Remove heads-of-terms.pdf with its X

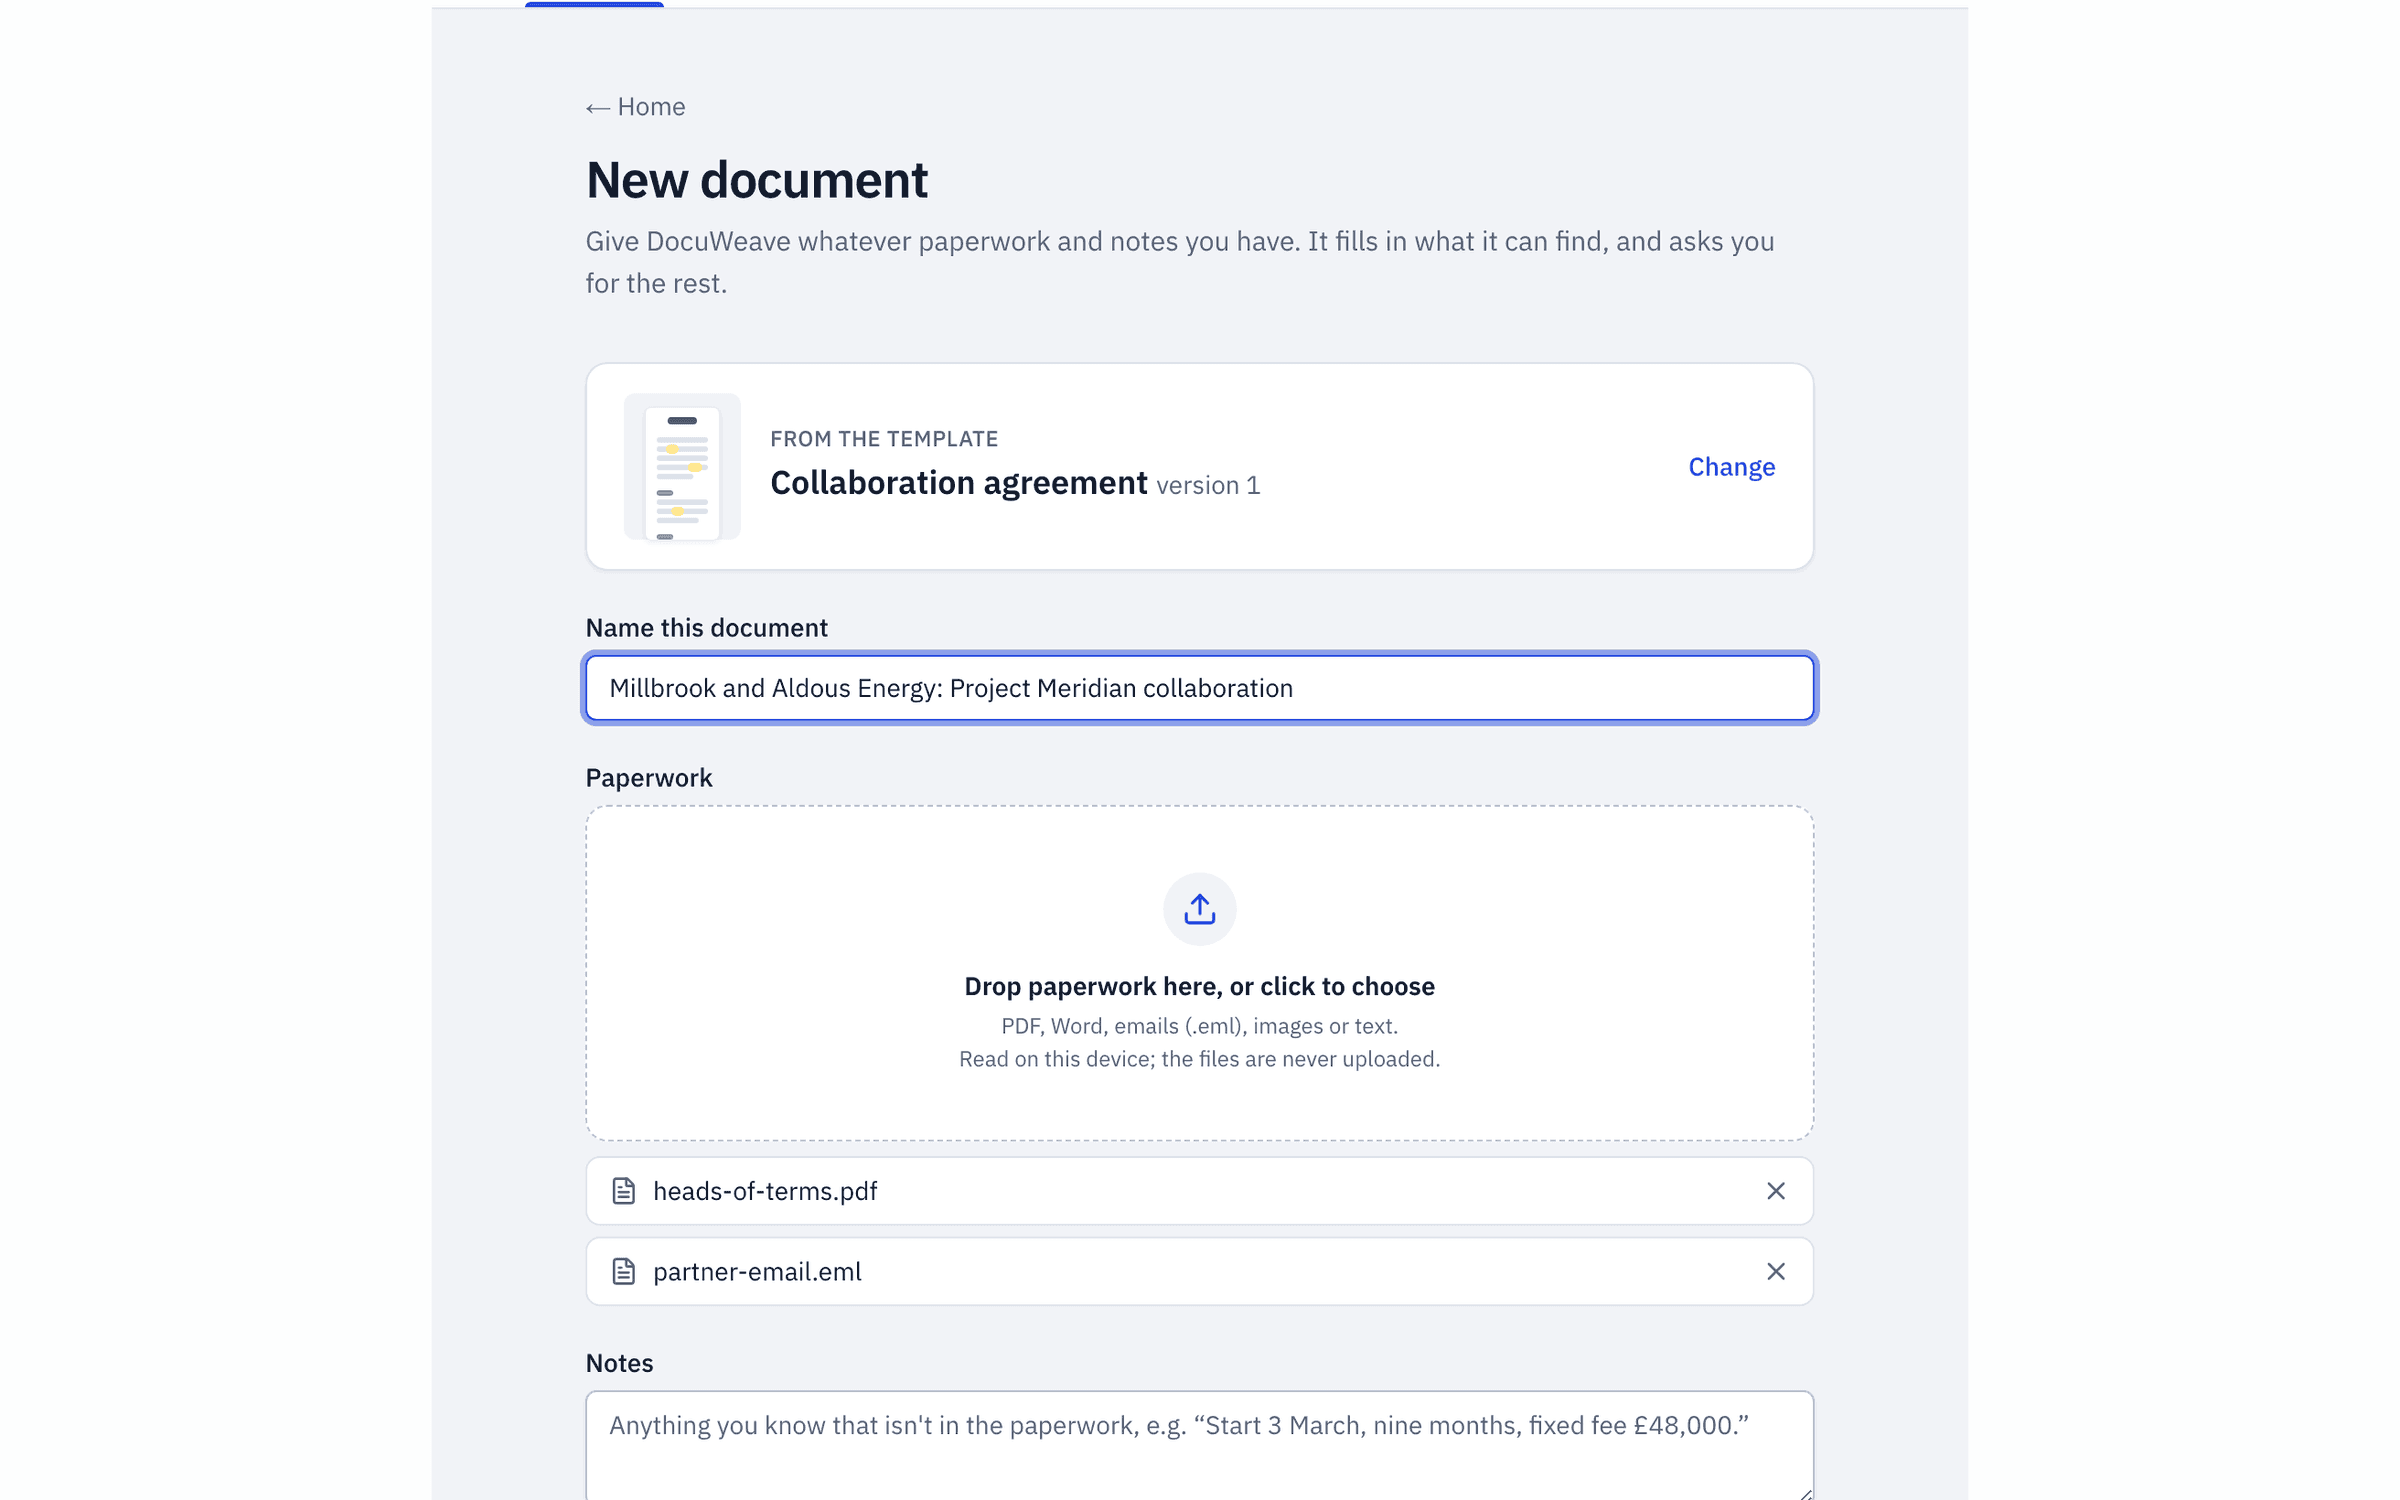(x=1775, y=1191)
